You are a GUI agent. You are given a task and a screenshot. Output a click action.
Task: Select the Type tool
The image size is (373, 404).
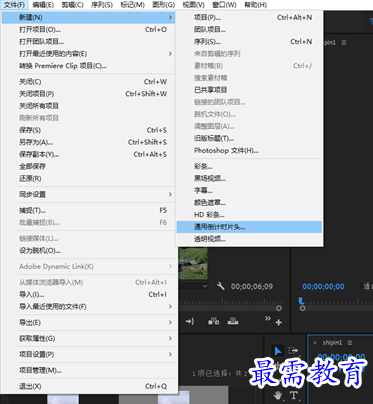pyautogui.click(x=294, y=396)
